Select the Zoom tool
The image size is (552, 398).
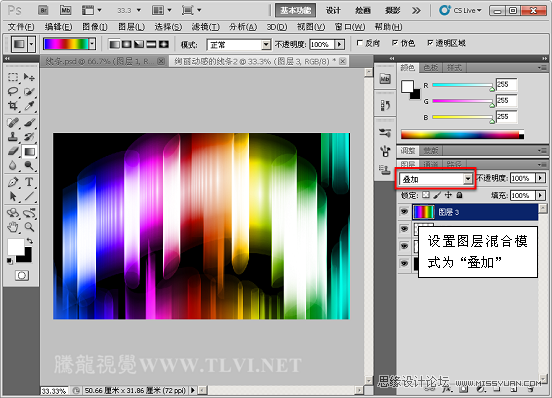click(29, 227)
